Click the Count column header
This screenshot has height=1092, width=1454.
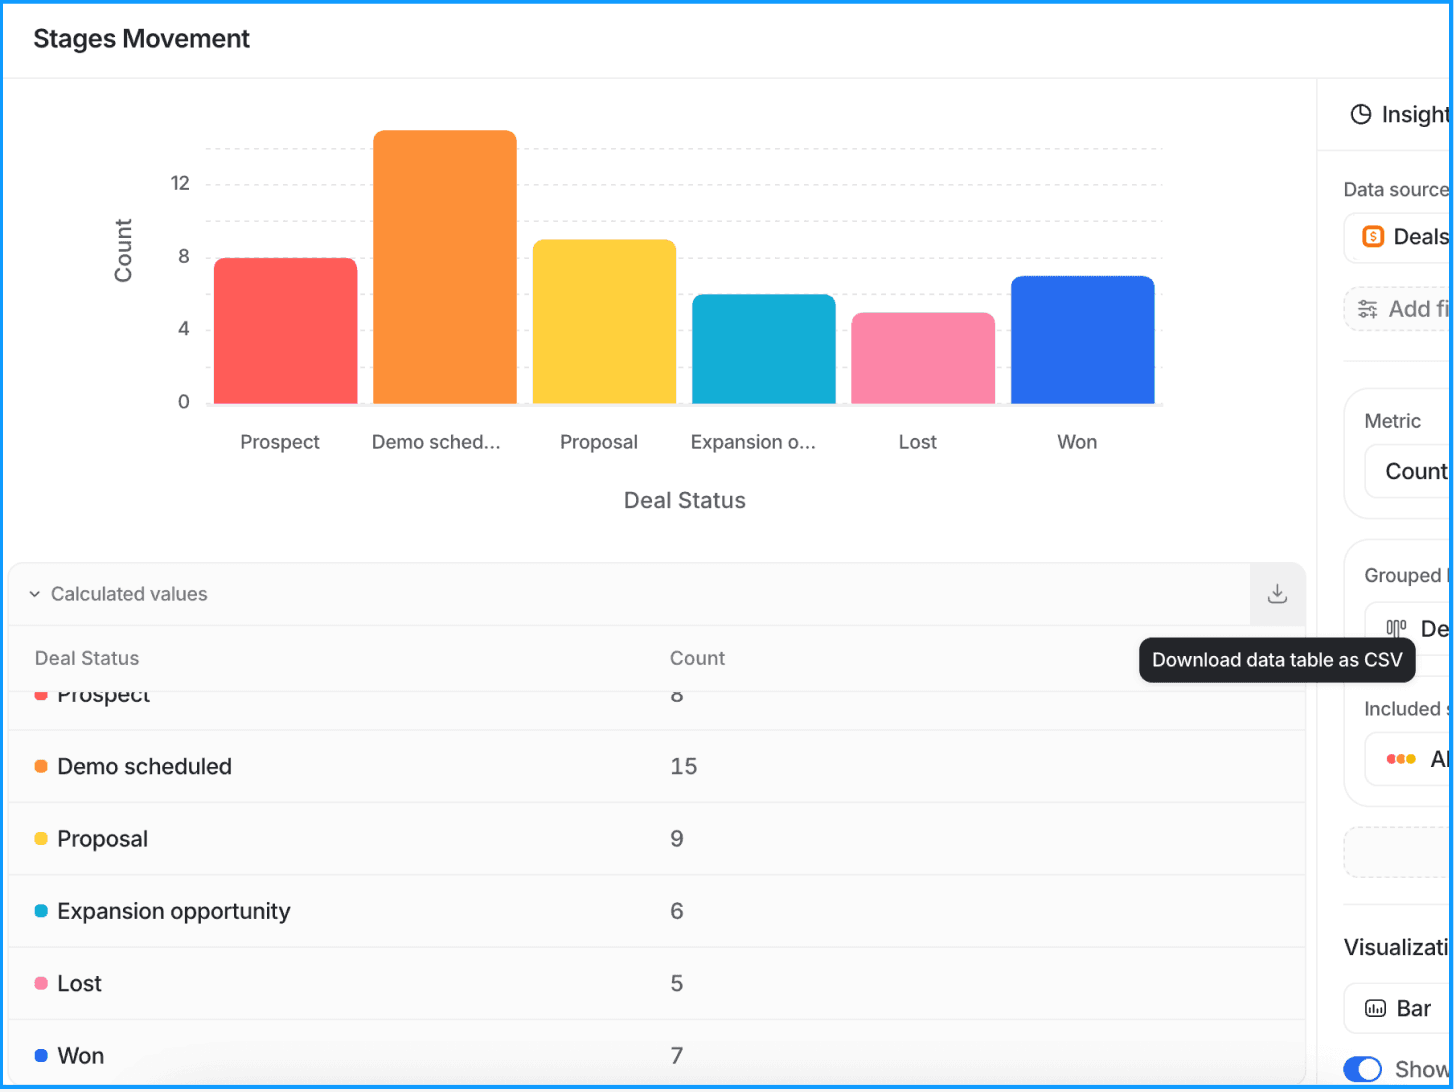pos(697,658)
